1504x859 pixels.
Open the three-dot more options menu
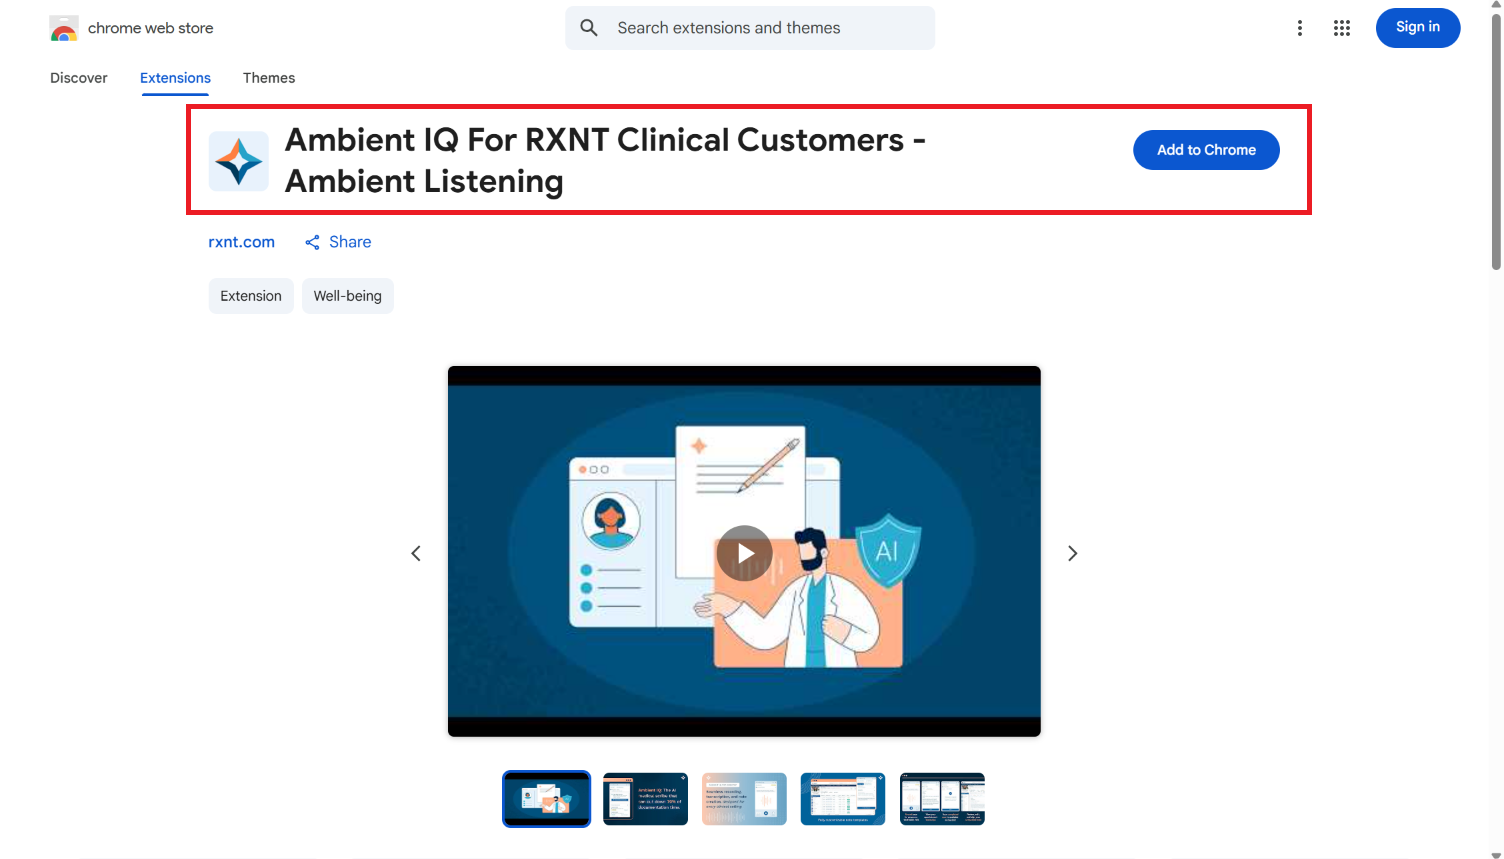tap(1300, 28)
